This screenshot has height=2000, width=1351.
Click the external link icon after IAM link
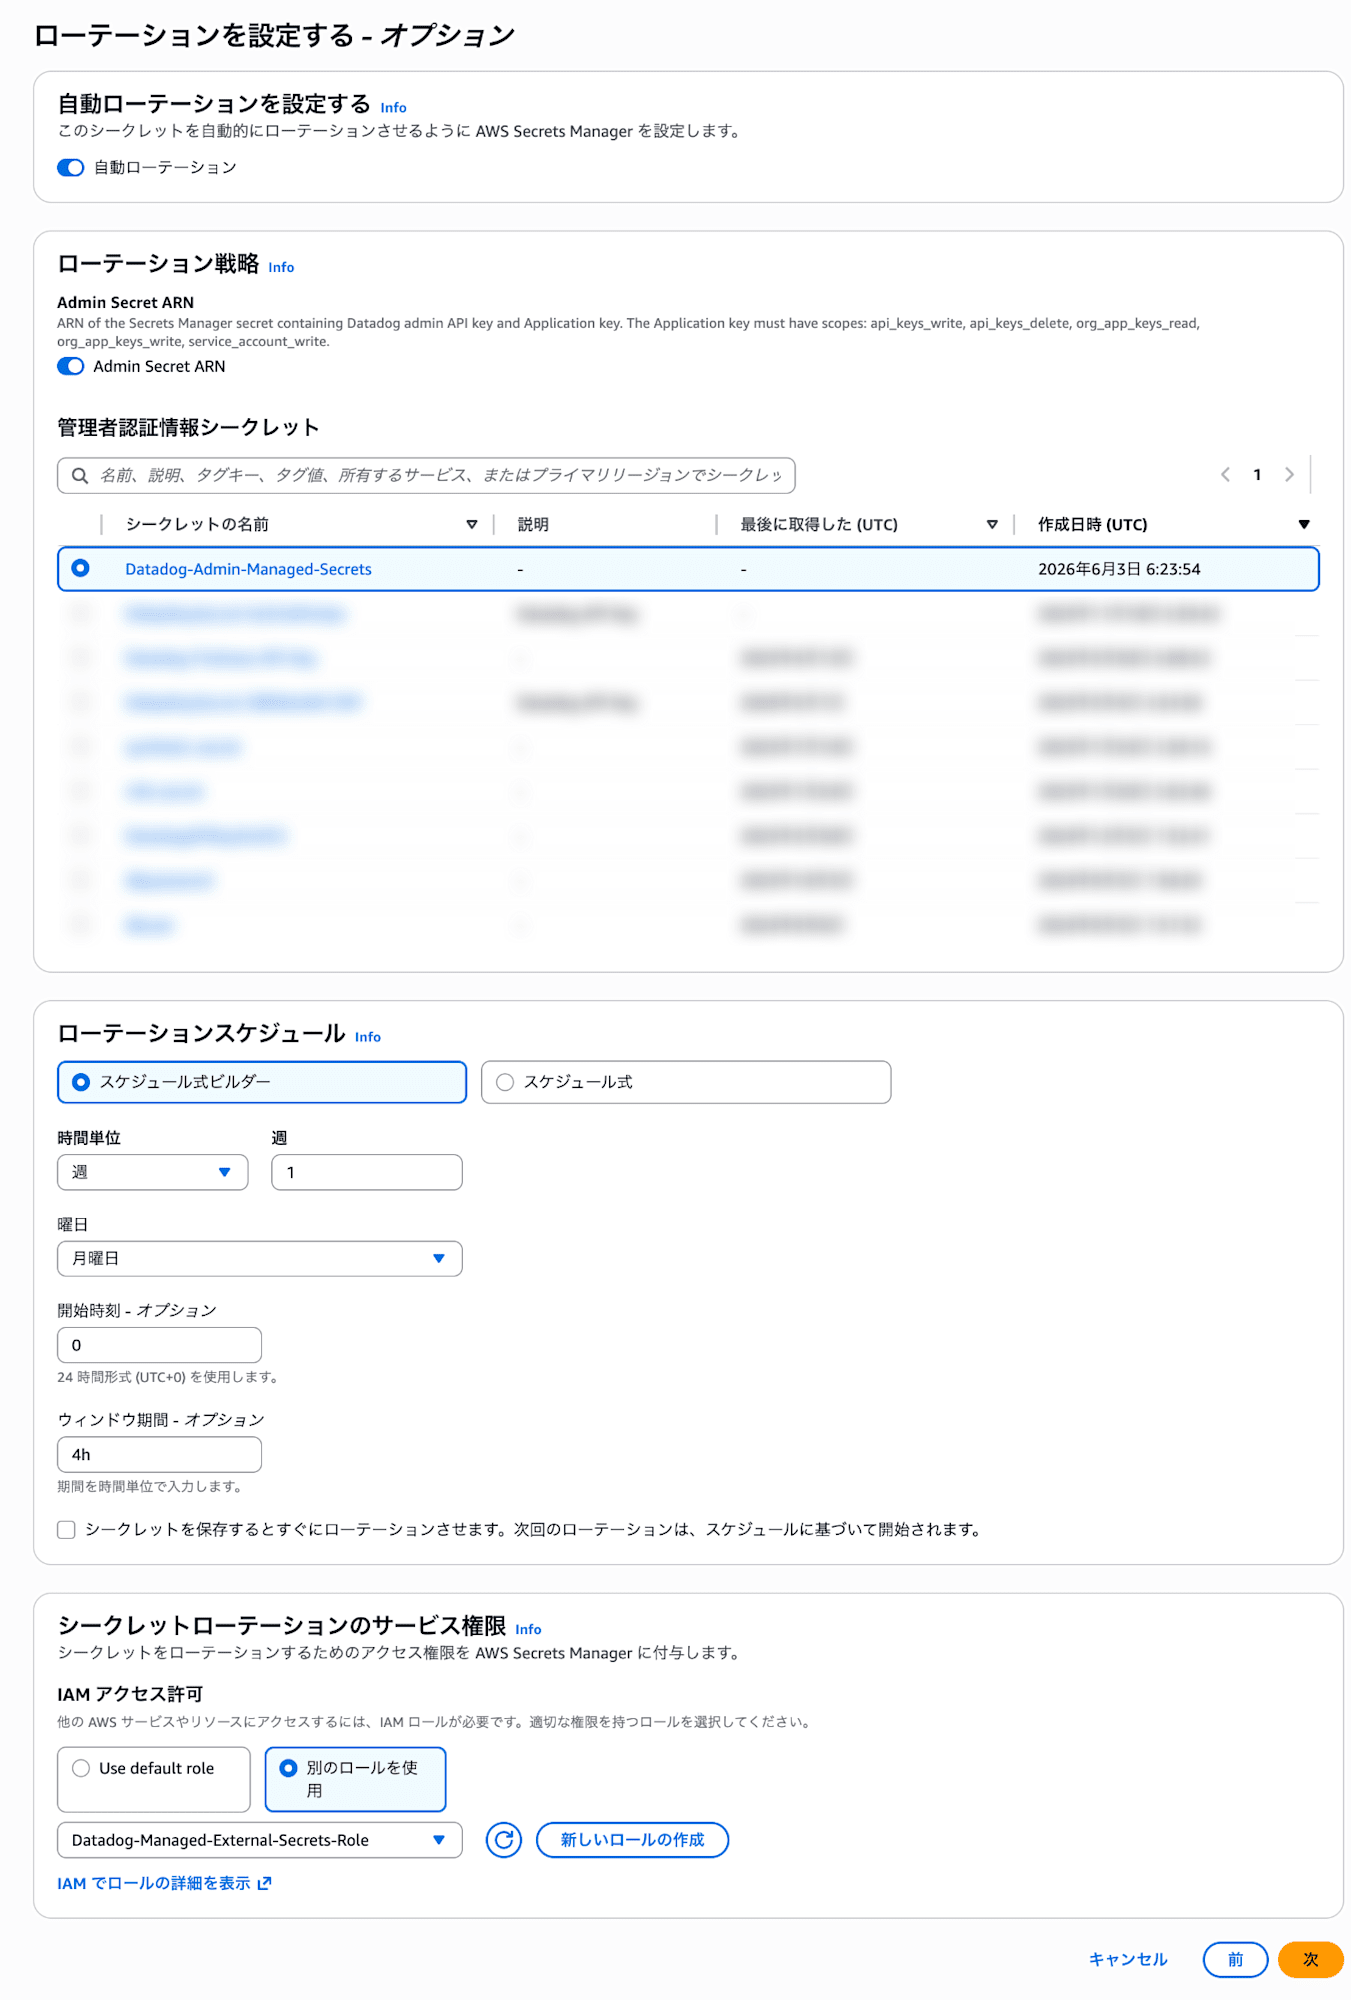tap(264, 1883)
